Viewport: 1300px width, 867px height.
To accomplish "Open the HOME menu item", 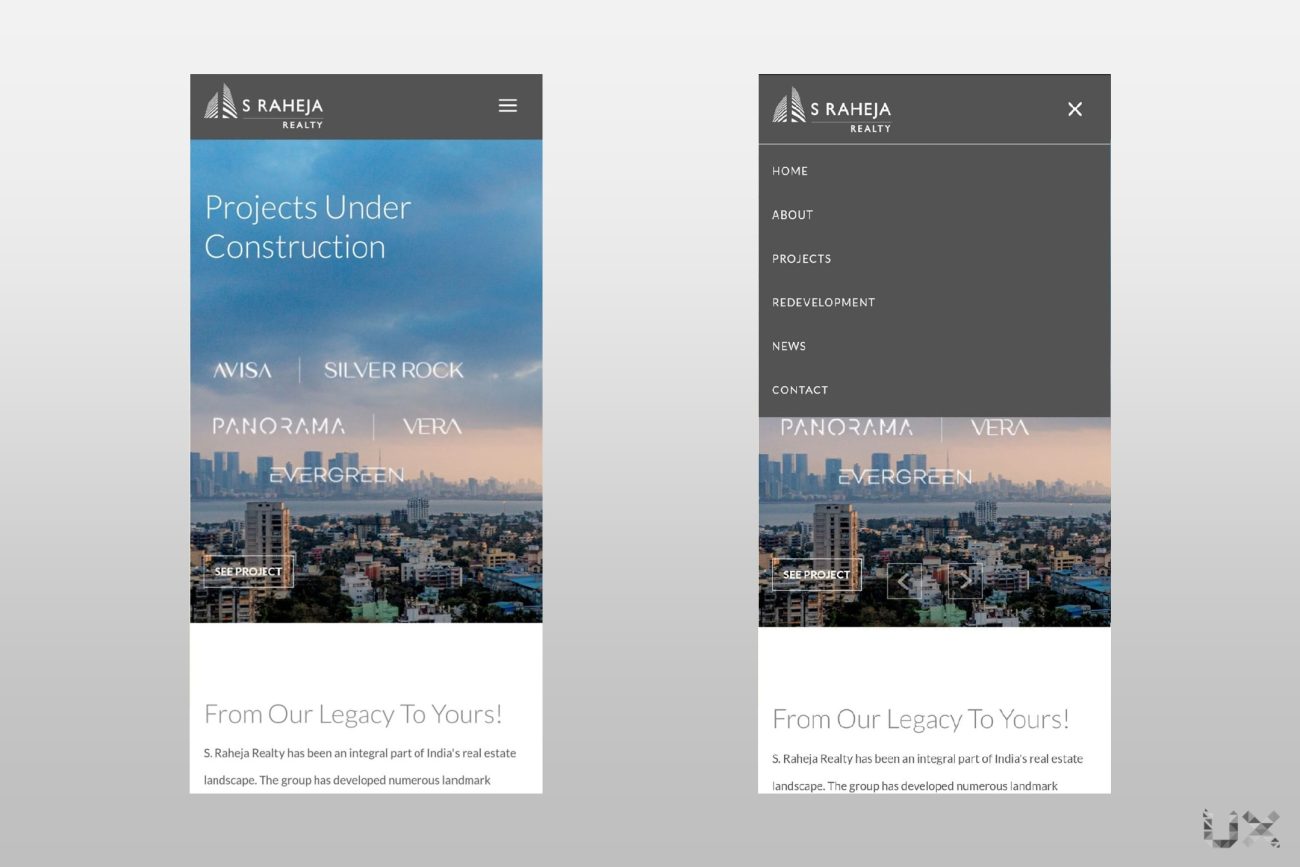I will click(x=790, y=171).
